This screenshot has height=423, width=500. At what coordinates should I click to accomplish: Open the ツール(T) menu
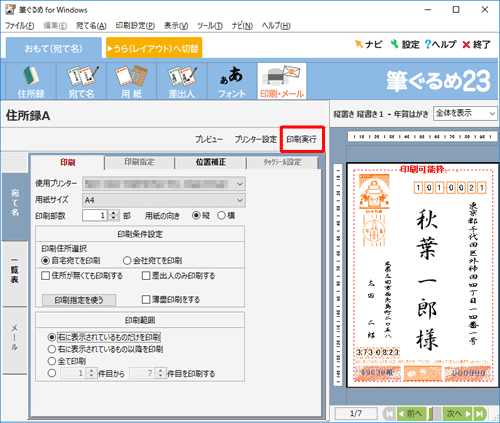(210, 26)
